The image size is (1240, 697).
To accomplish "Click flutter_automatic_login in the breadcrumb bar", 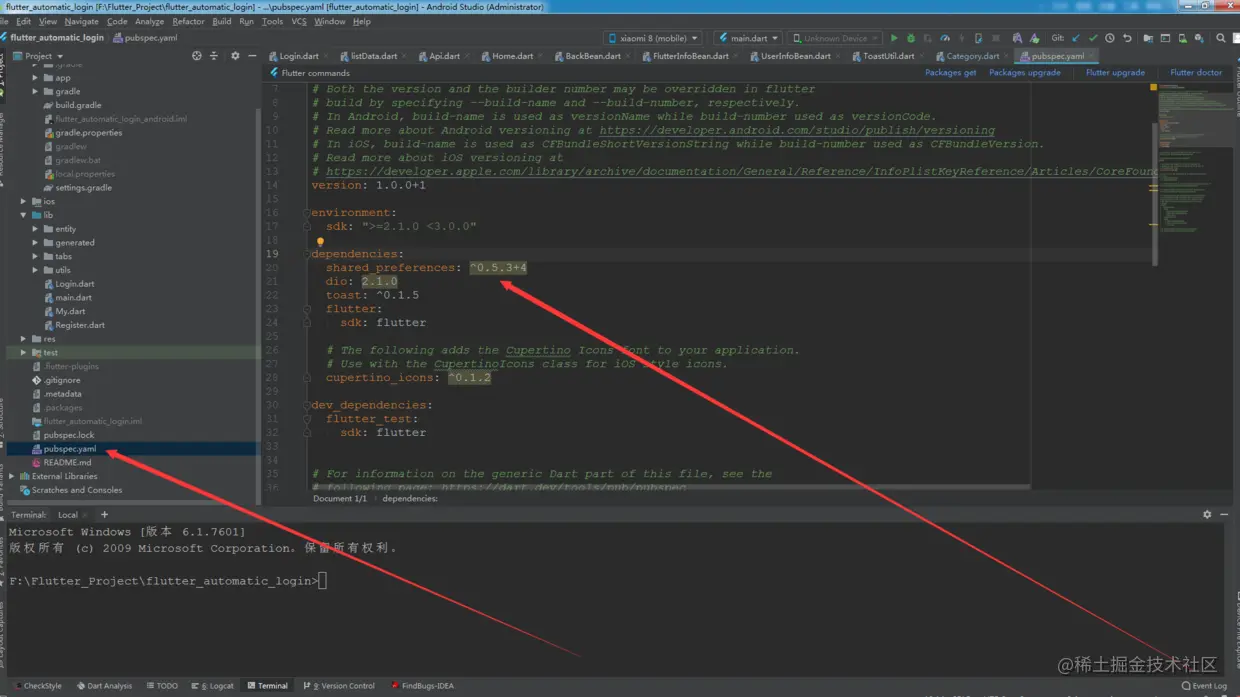I will click(x=57, y=38).
